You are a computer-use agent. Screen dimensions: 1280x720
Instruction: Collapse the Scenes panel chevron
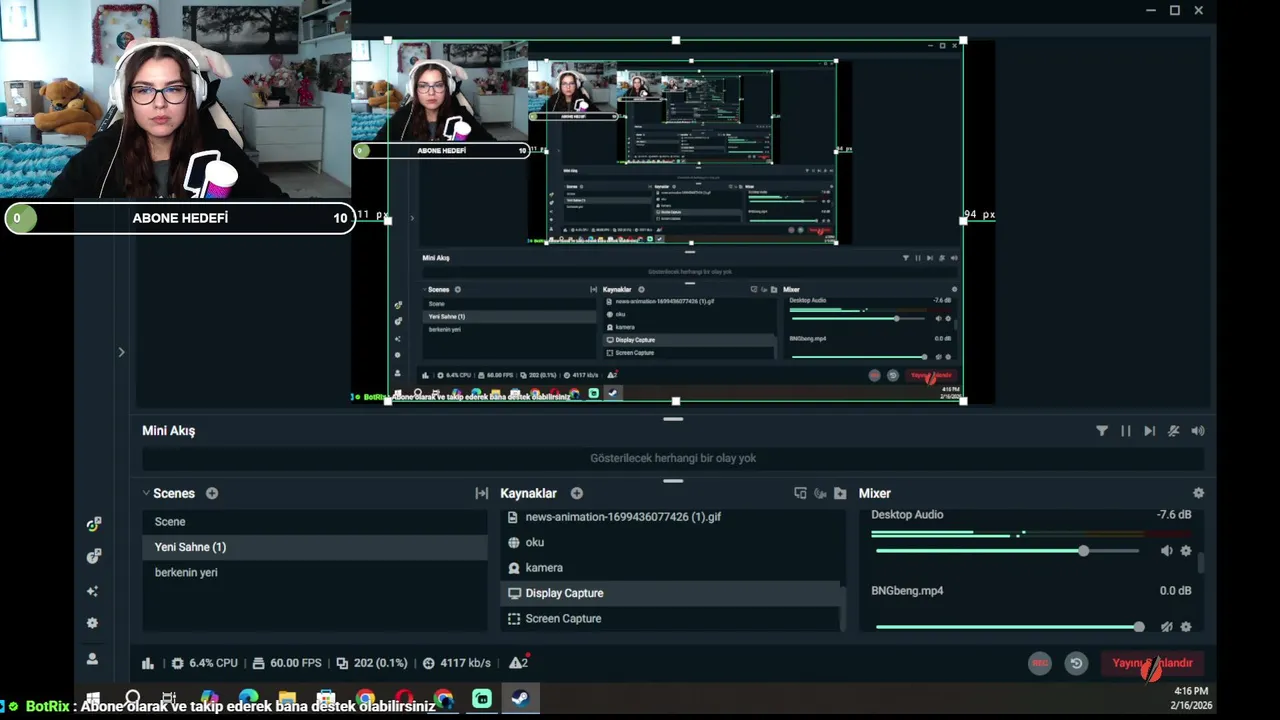click(x=146, y=493)
